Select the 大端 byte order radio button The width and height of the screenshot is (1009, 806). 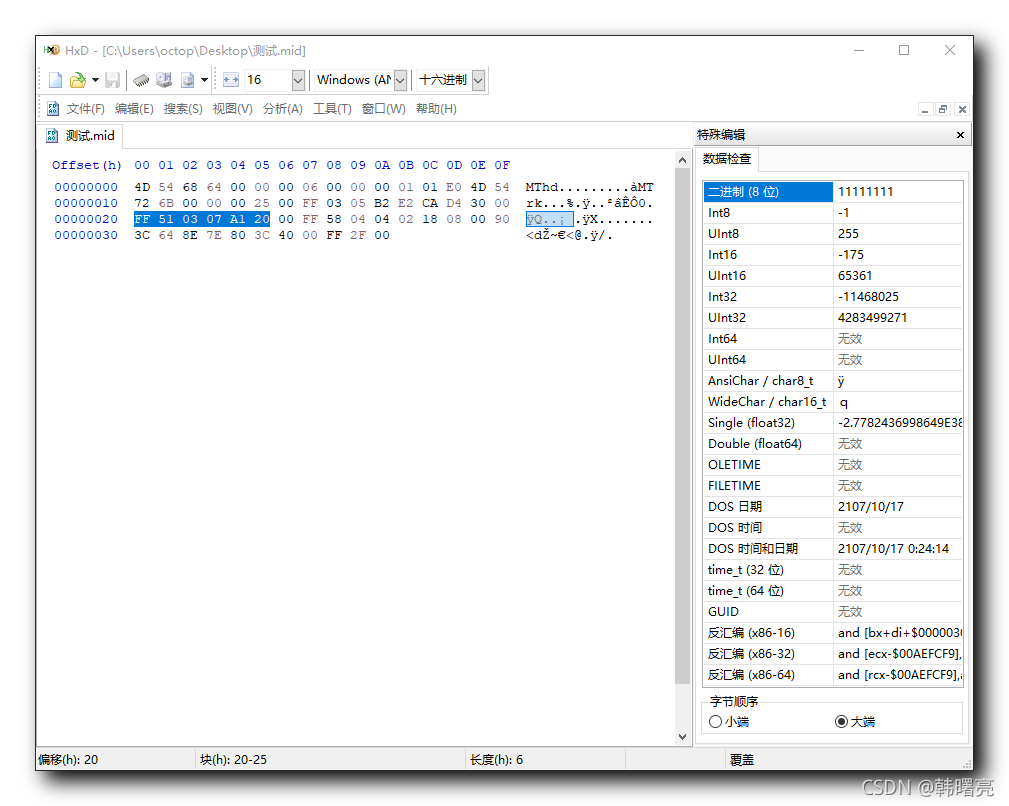(841, 722)
